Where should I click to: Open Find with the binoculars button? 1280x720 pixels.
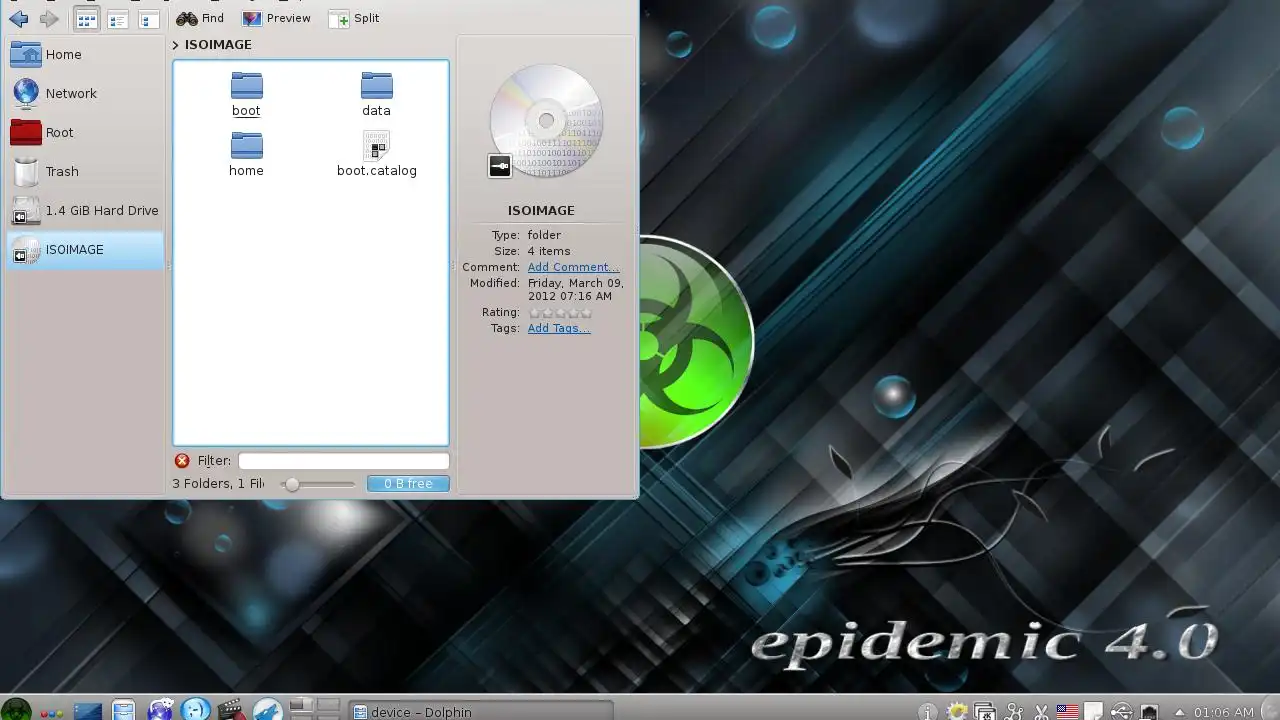tap(200, 18)
